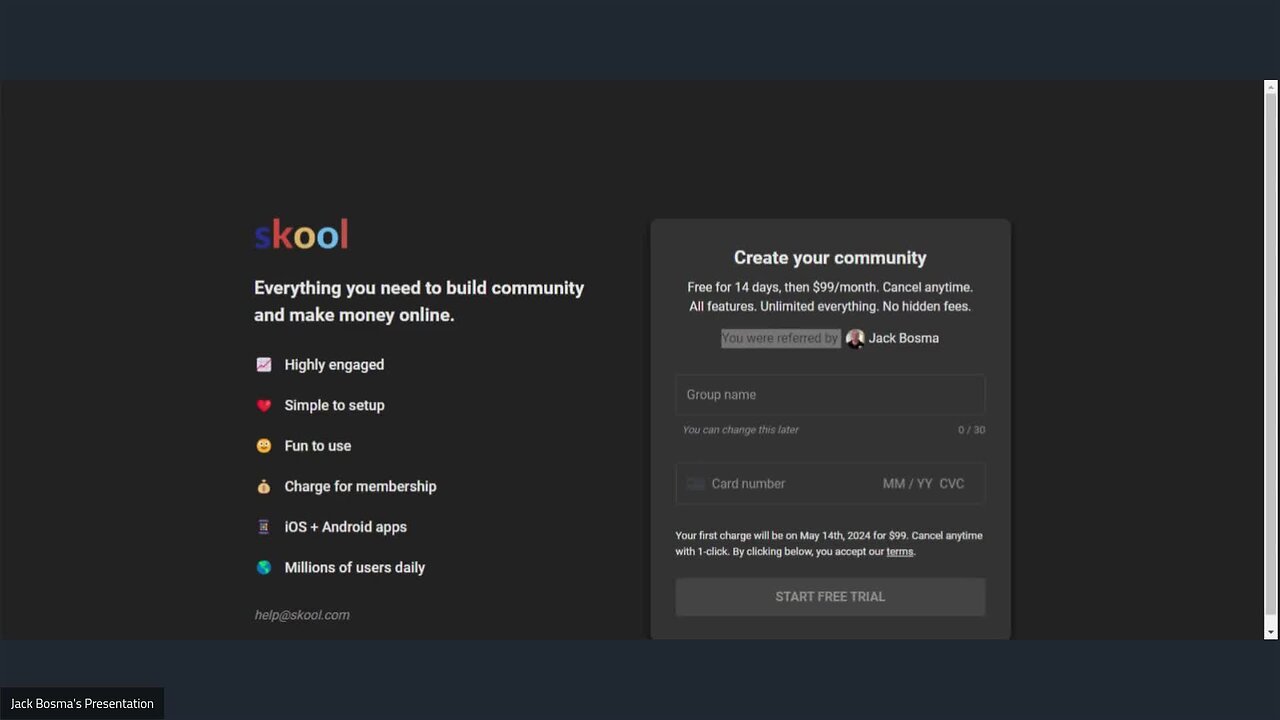Image resolution: width=1280 pixels, height=720 pixels.
Task: Focus the Group name input field
Action: pos(830,395)
